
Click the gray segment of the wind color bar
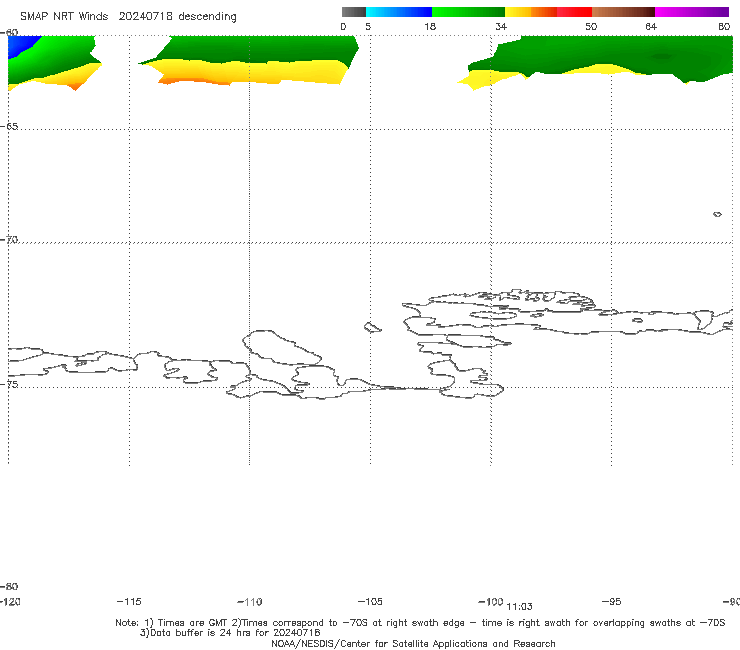tap(353, 12)
